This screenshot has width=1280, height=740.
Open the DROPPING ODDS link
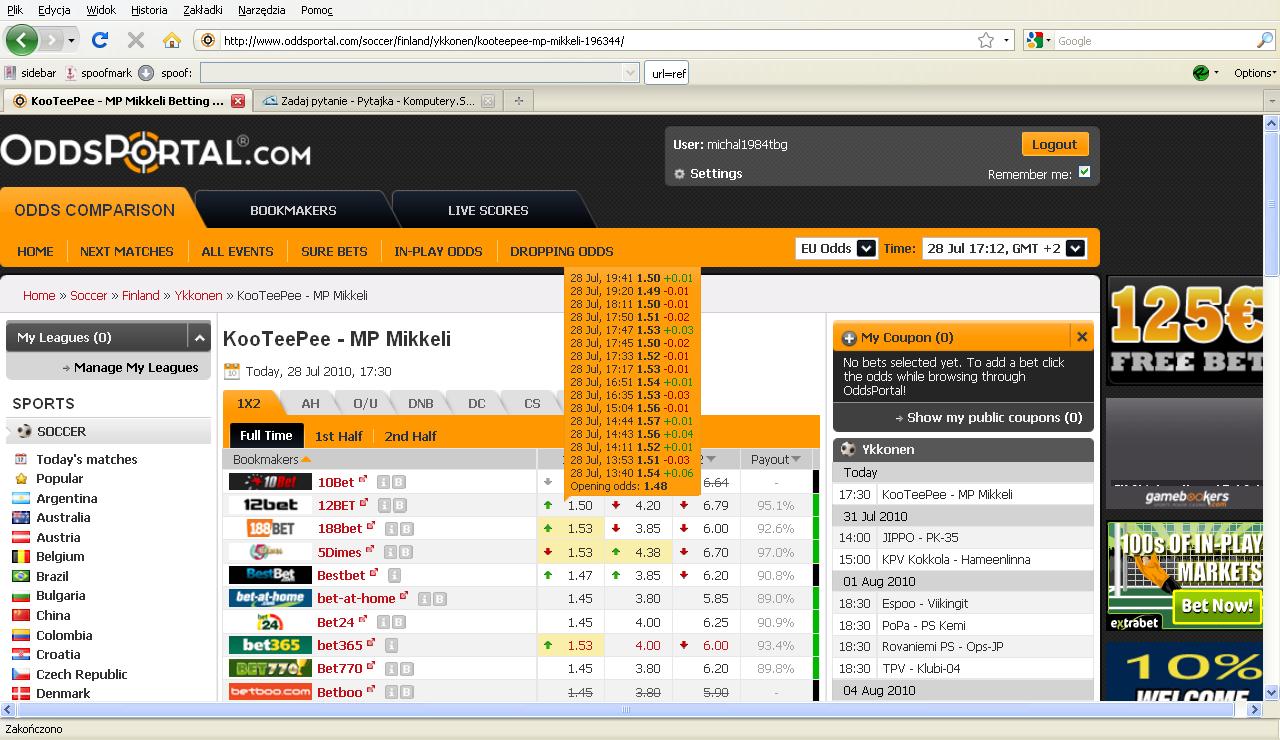(x=562, y=251)
